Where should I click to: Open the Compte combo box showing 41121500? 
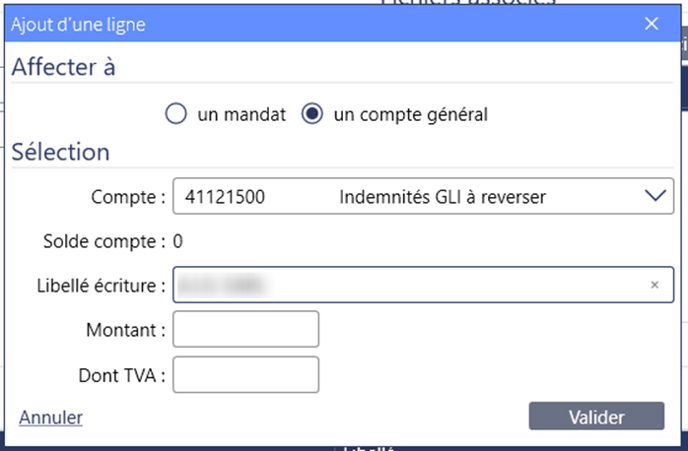[400, 197]
